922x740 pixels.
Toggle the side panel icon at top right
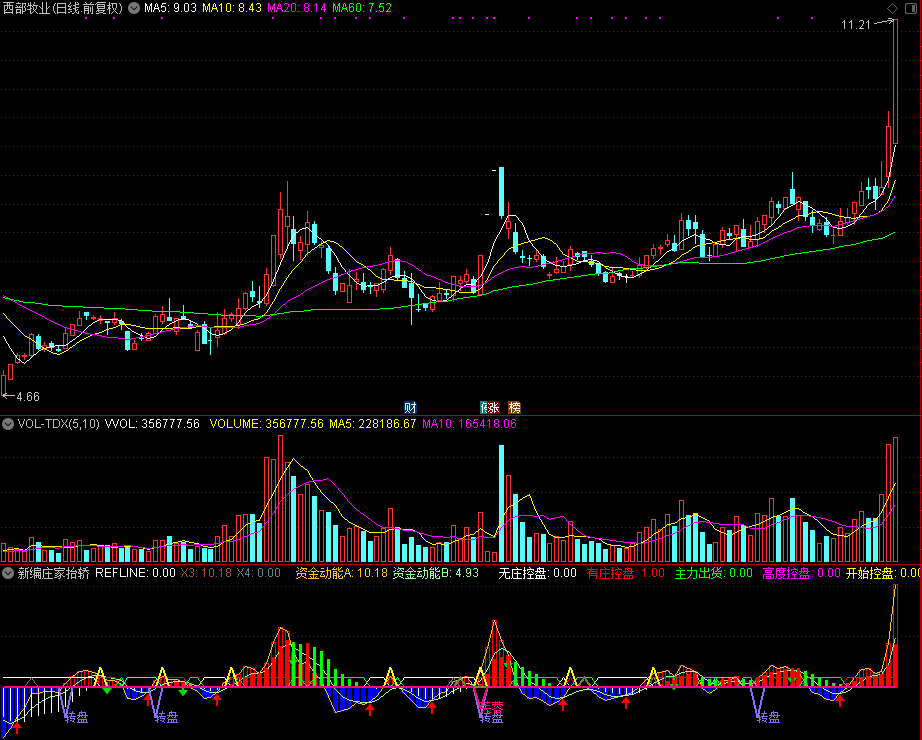tap(911, 8)
